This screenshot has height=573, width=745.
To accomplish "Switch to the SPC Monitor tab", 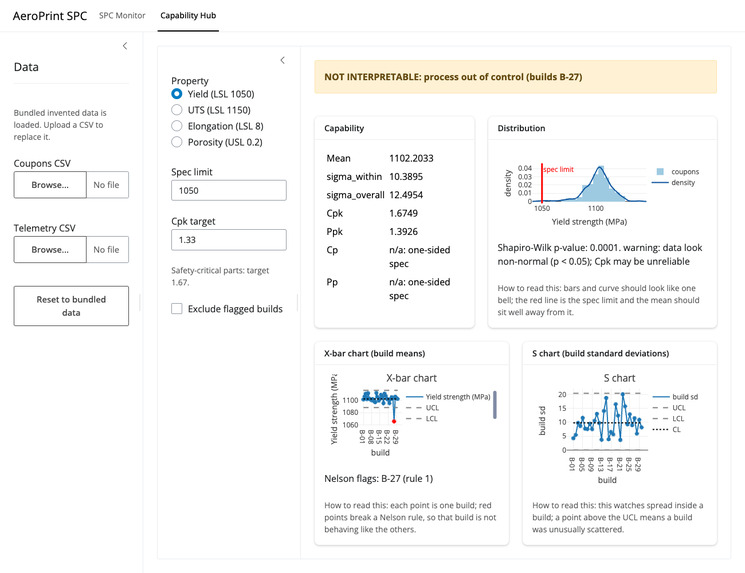I will [x=122, y=16].
